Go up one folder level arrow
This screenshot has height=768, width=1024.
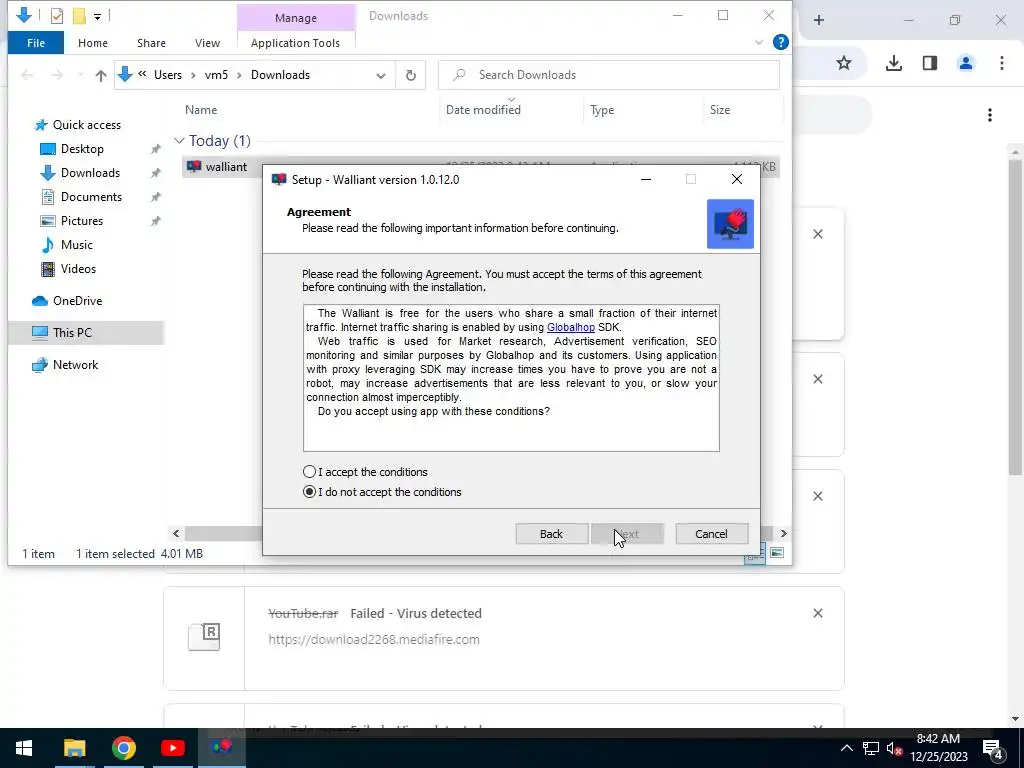(101, 75)
